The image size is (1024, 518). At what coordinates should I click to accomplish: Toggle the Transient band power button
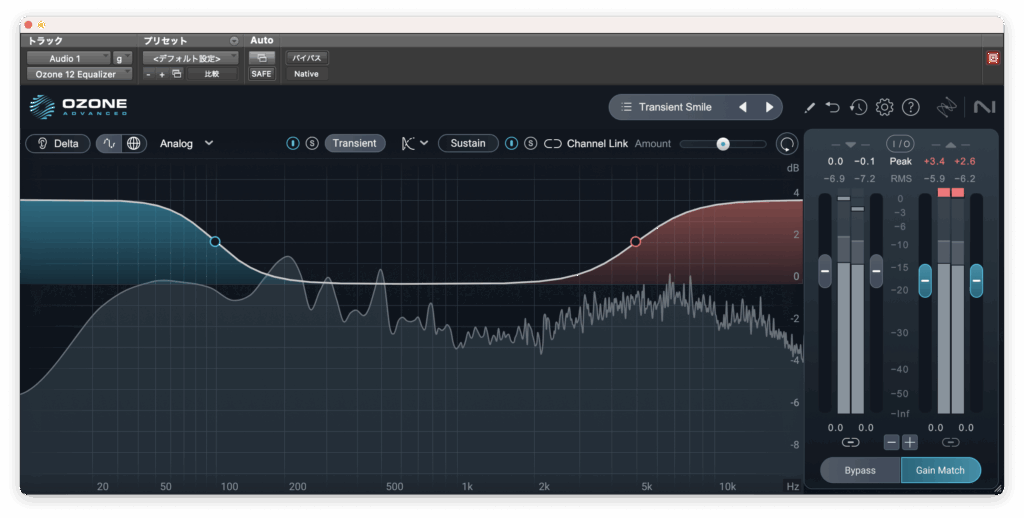[293, 143]
